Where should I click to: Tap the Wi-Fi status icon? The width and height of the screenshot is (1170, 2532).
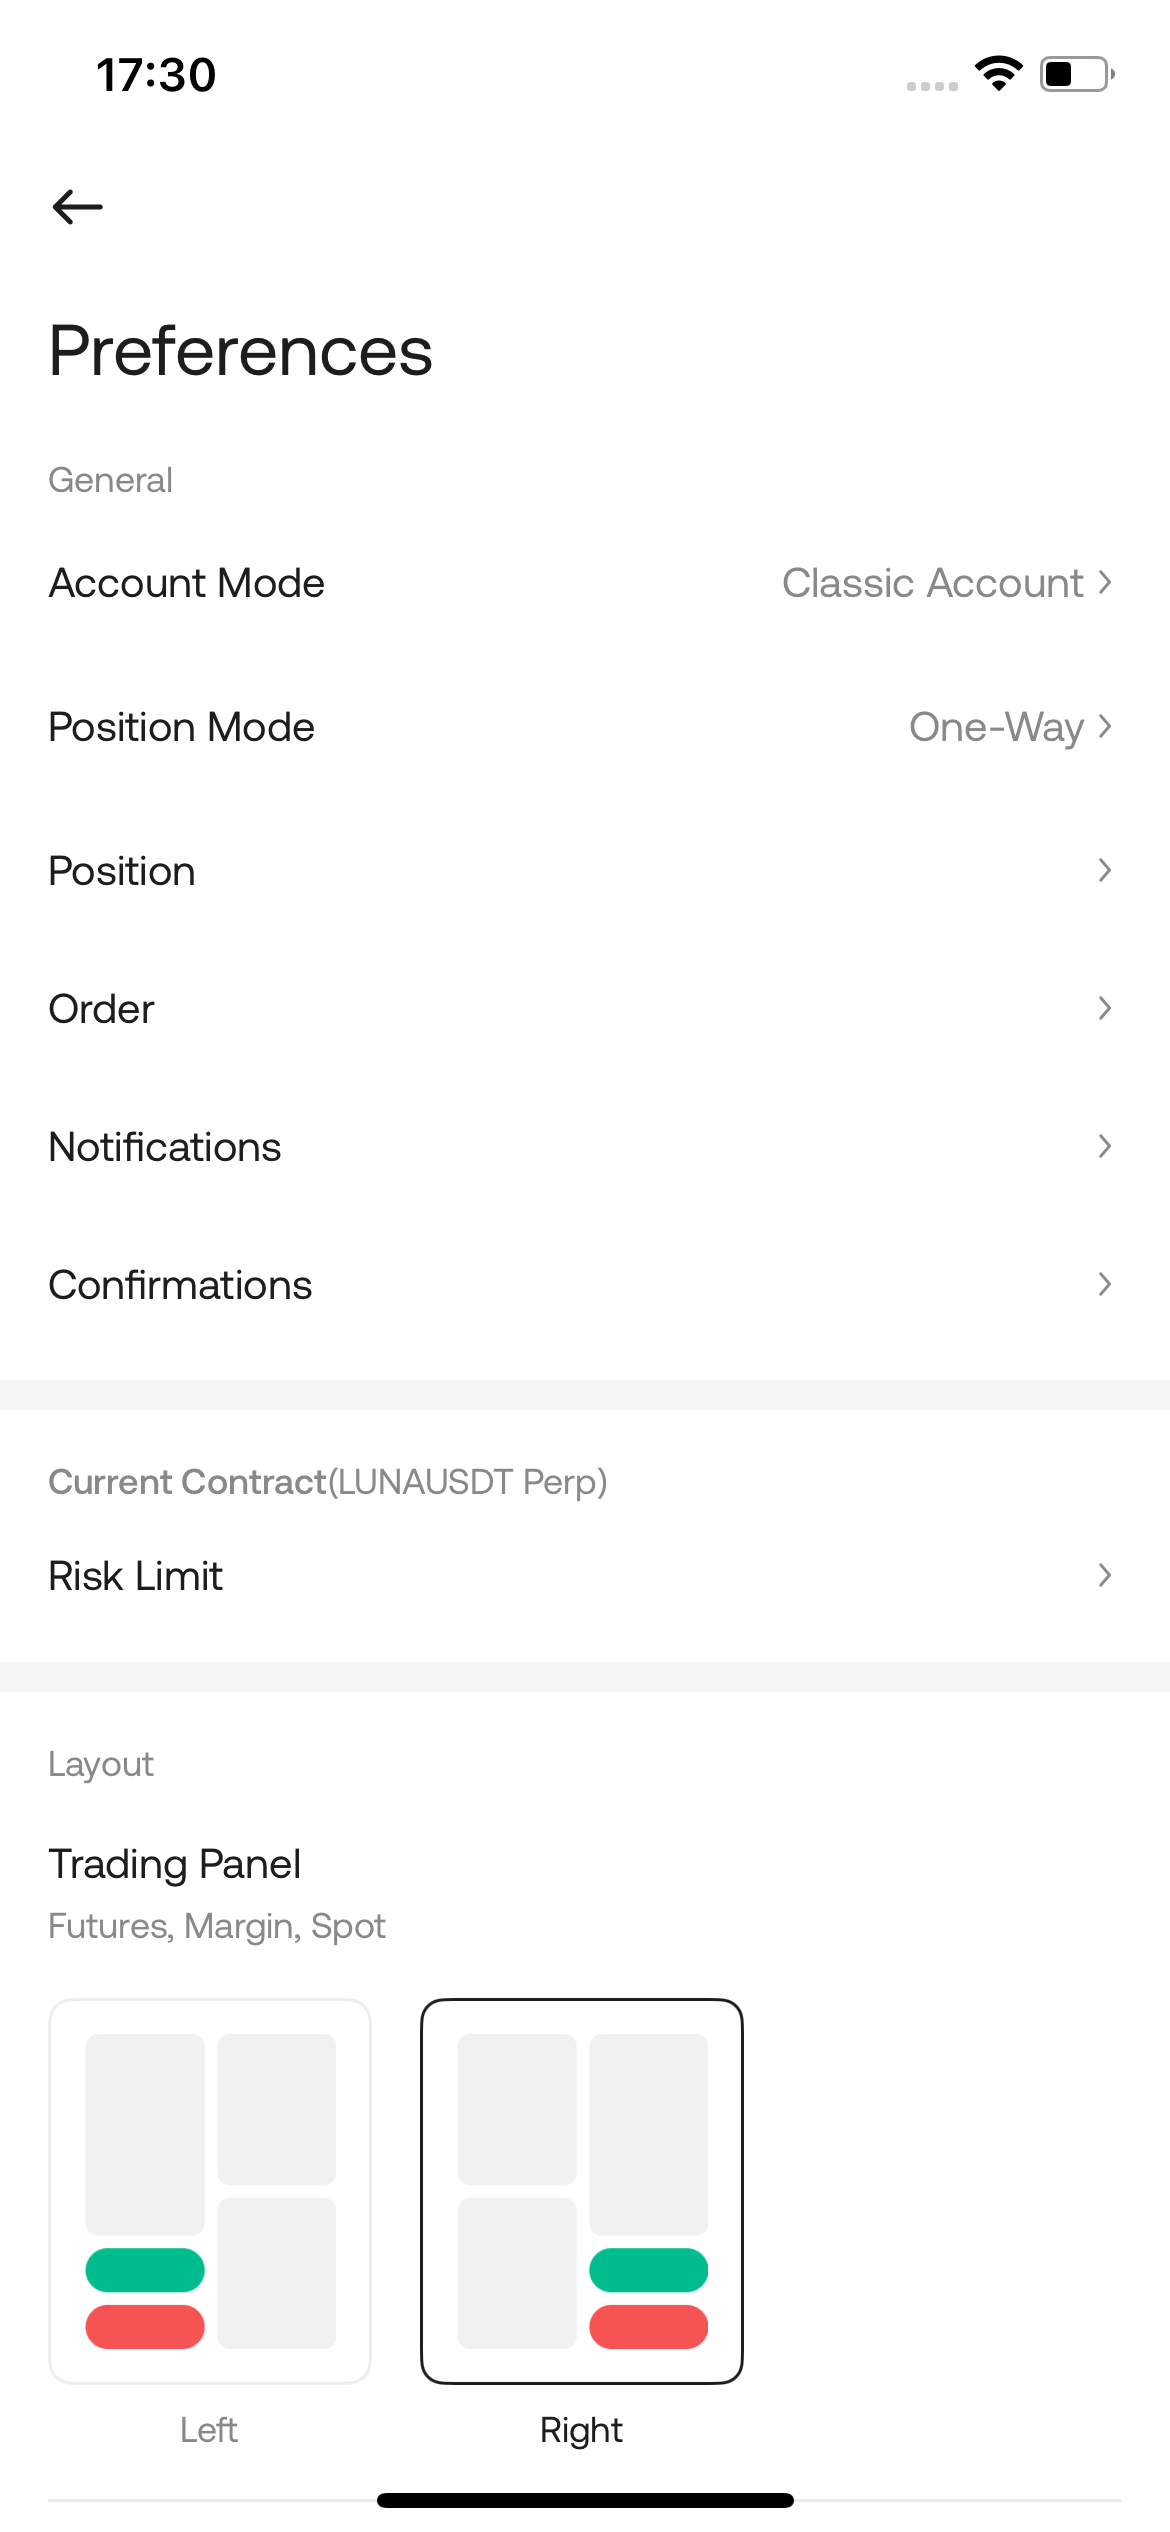(x=998, y=74)
